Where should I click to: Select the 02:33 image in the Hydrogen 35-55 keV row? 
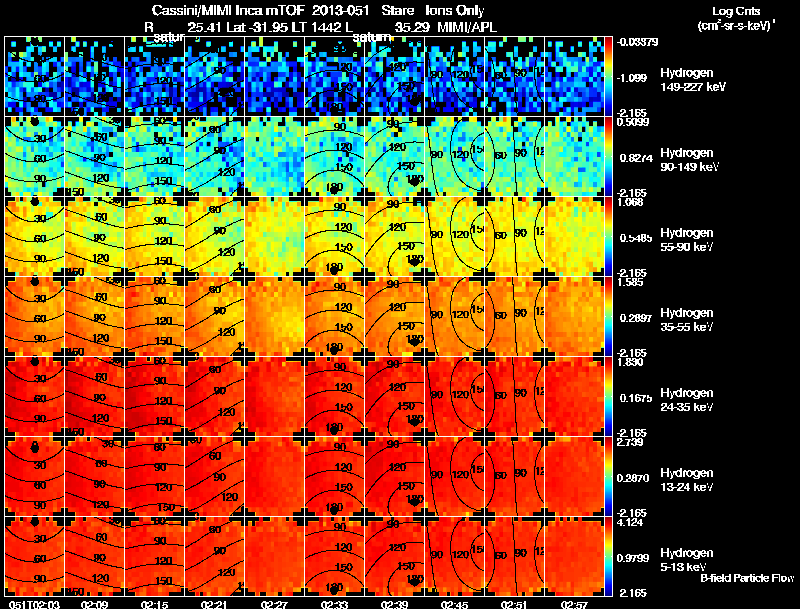coord(335,317)
